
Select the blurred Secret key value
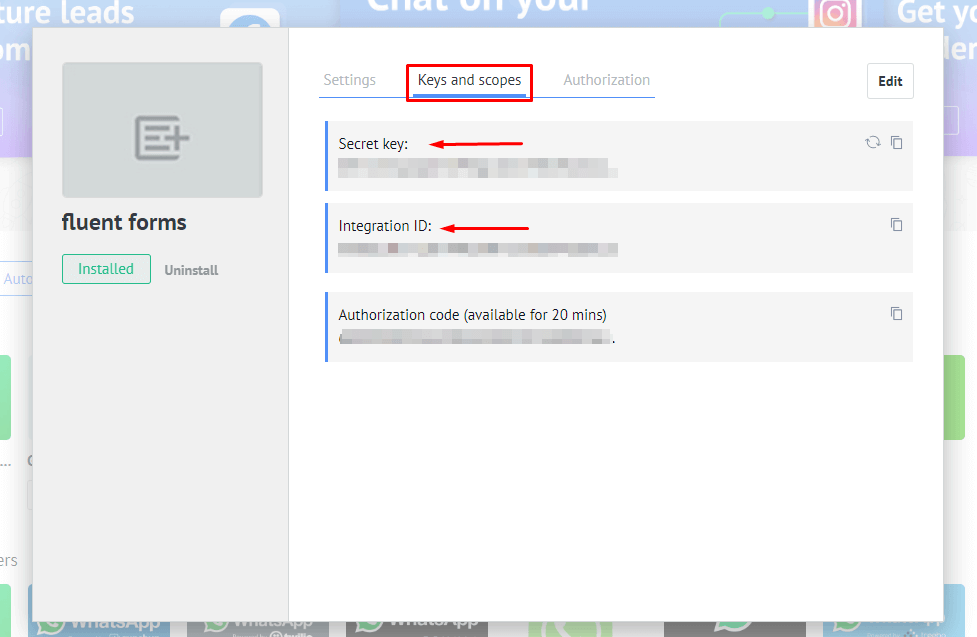pyautogui.click(x=477, y=168)
